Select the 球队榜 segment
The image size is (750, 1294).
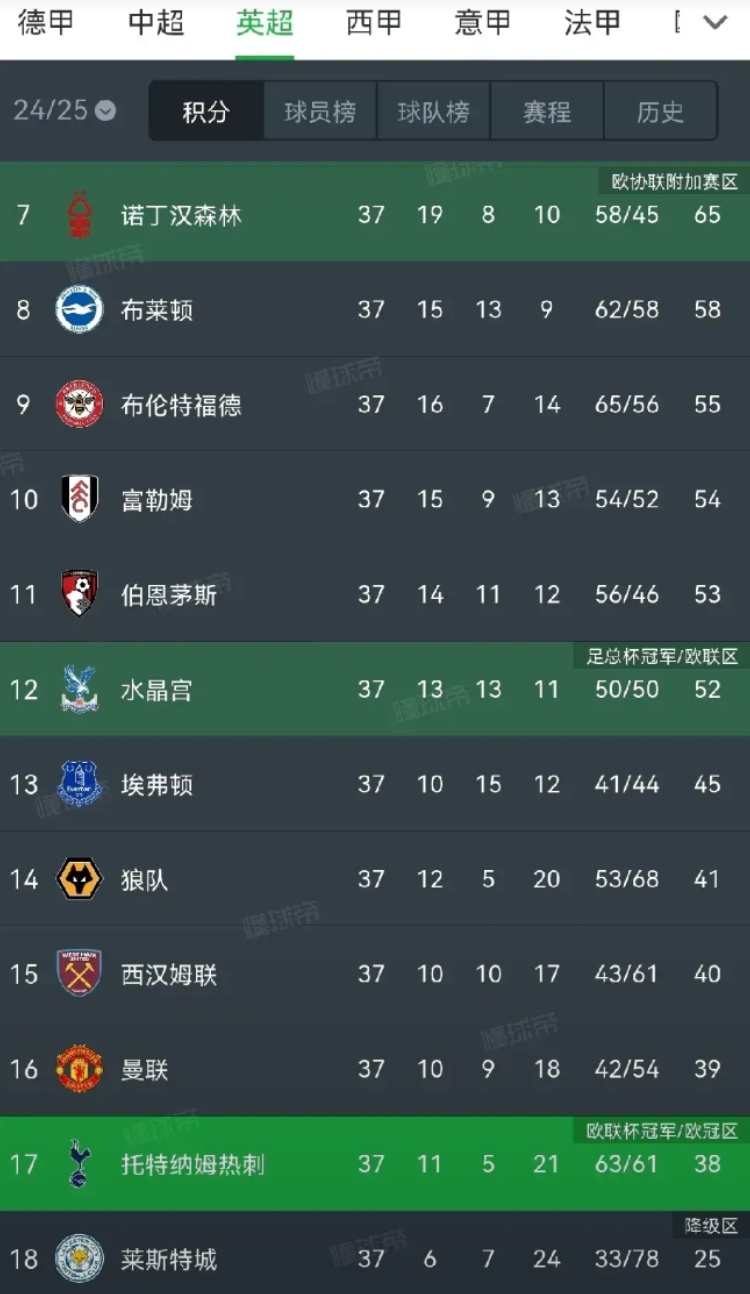click(x=433, y=111)
